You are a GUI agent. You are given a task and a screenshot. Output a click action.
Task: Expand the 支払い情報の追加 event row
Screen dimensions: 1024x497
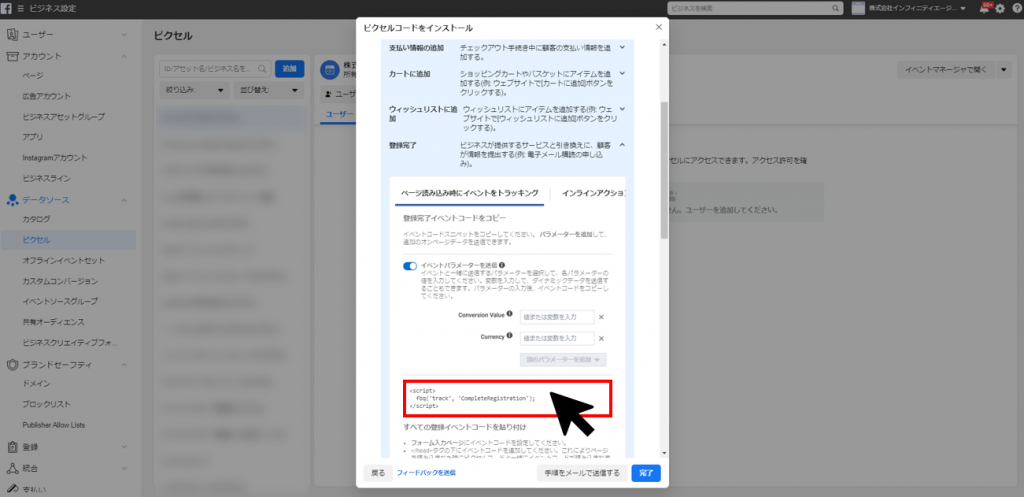pyautogui.click(x=622, y=47)
